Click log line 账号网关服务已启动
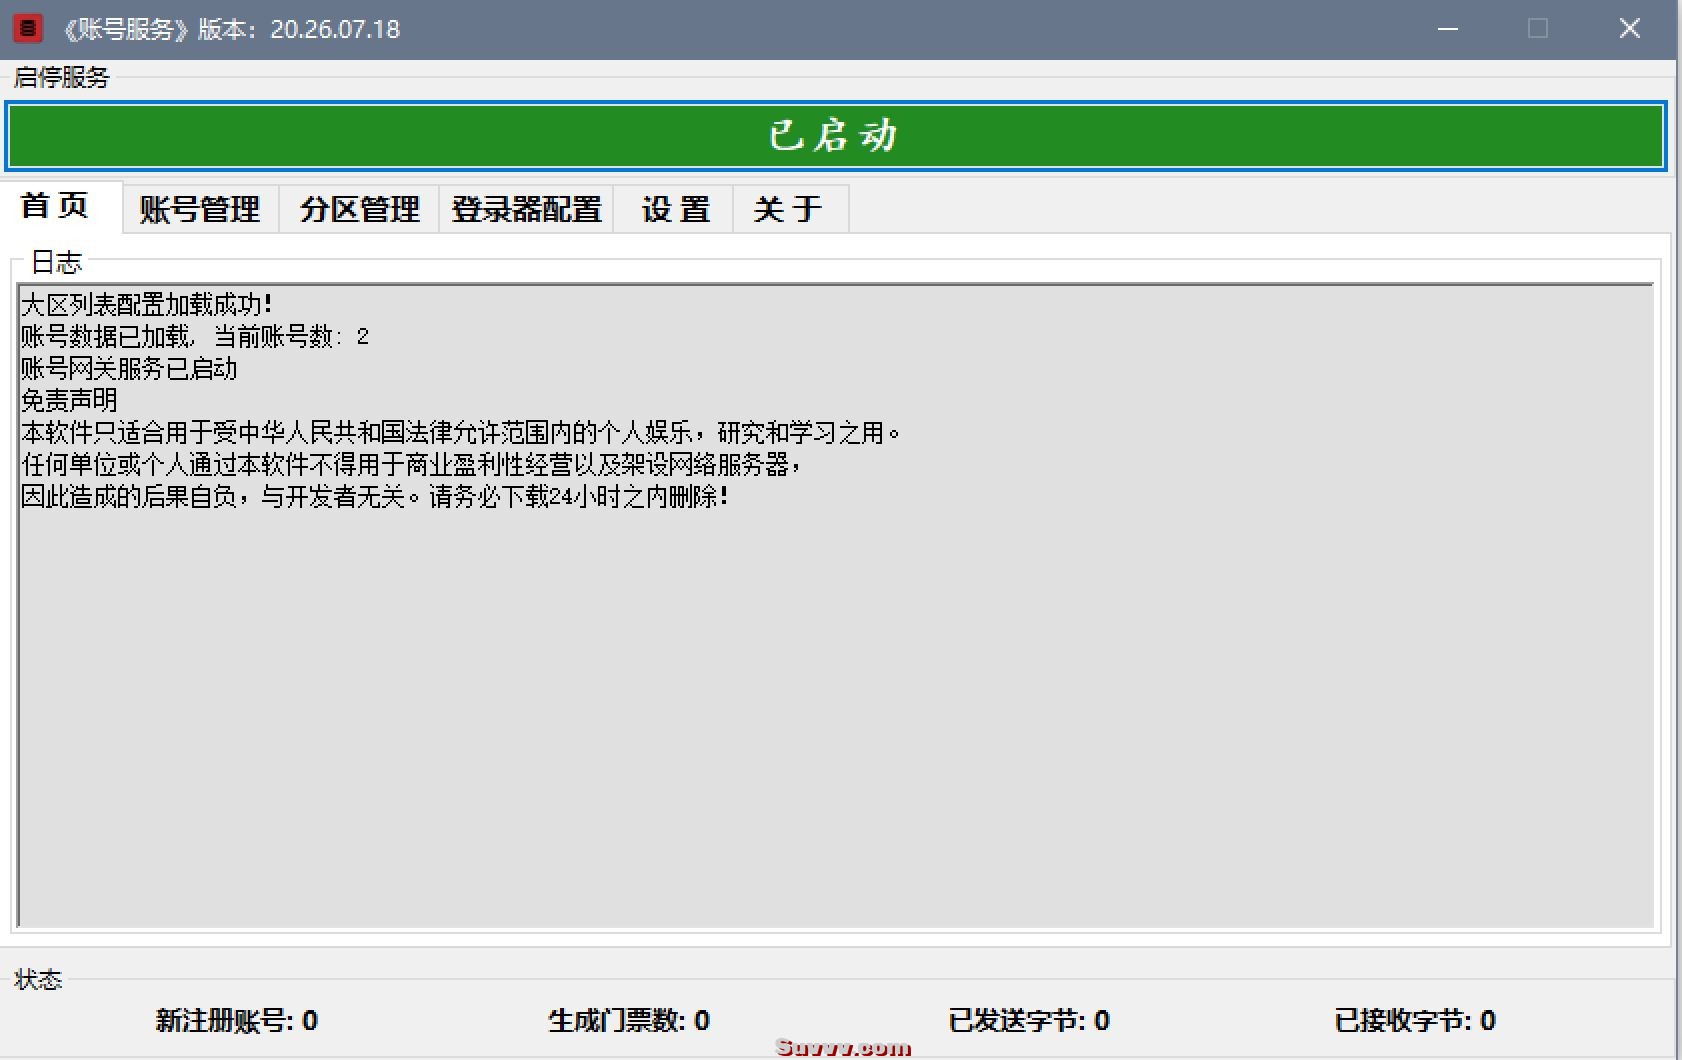1682x1060 pixels. pos(129,368)
